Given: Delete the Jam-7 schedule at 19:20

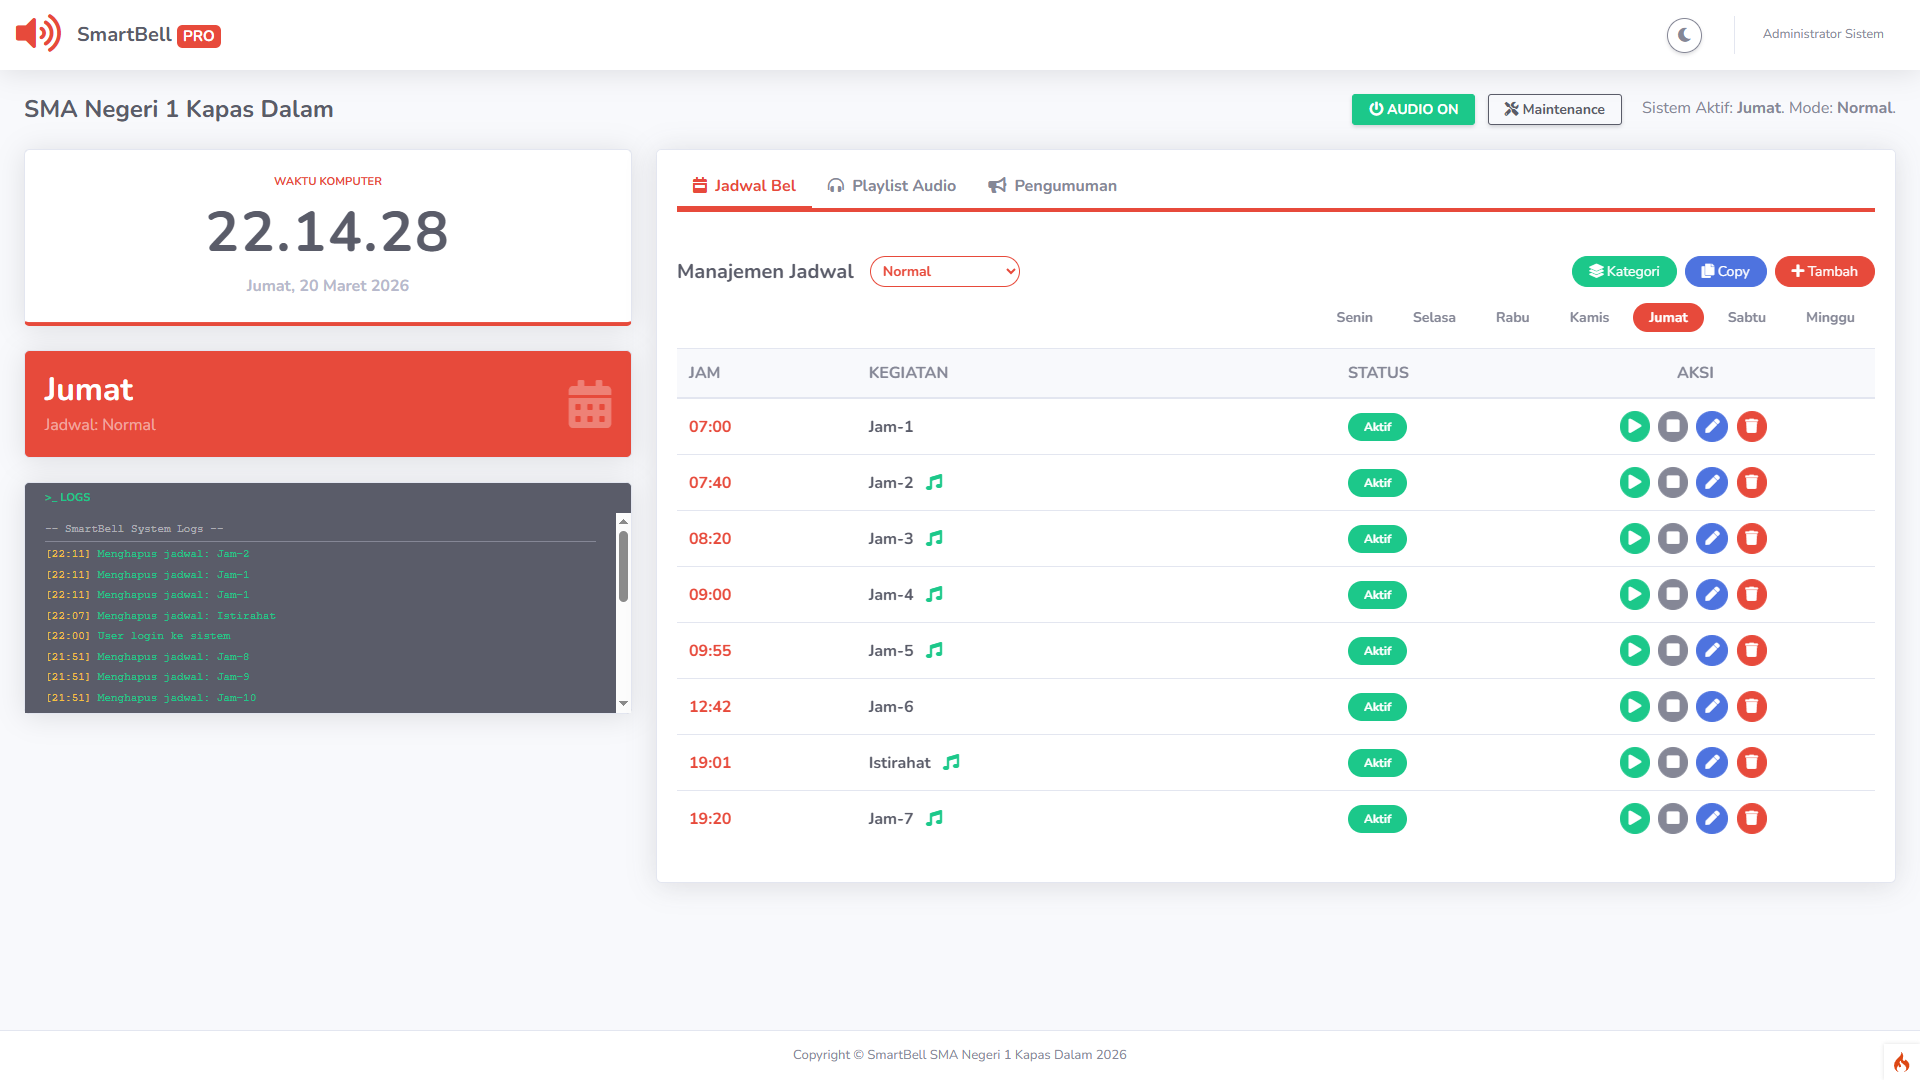Looking at the screenshot, I should coord(1751,819).
